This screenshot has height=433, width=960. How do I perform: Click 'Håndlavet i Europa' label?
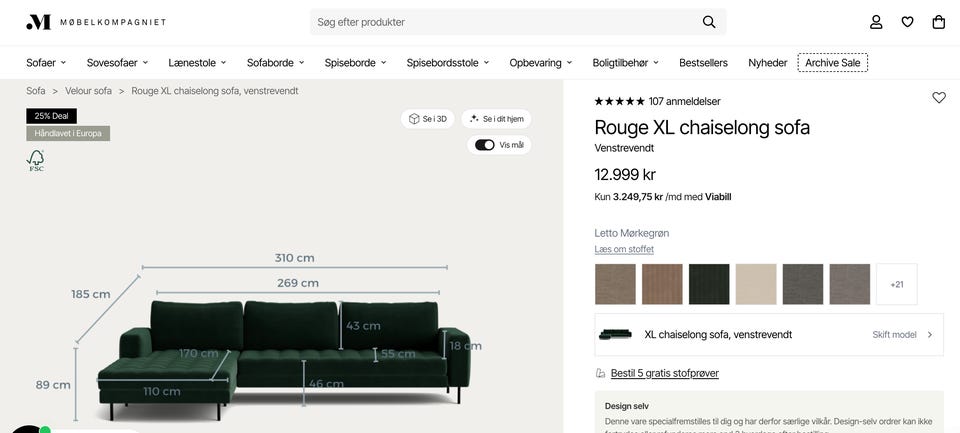click(68, 134)
